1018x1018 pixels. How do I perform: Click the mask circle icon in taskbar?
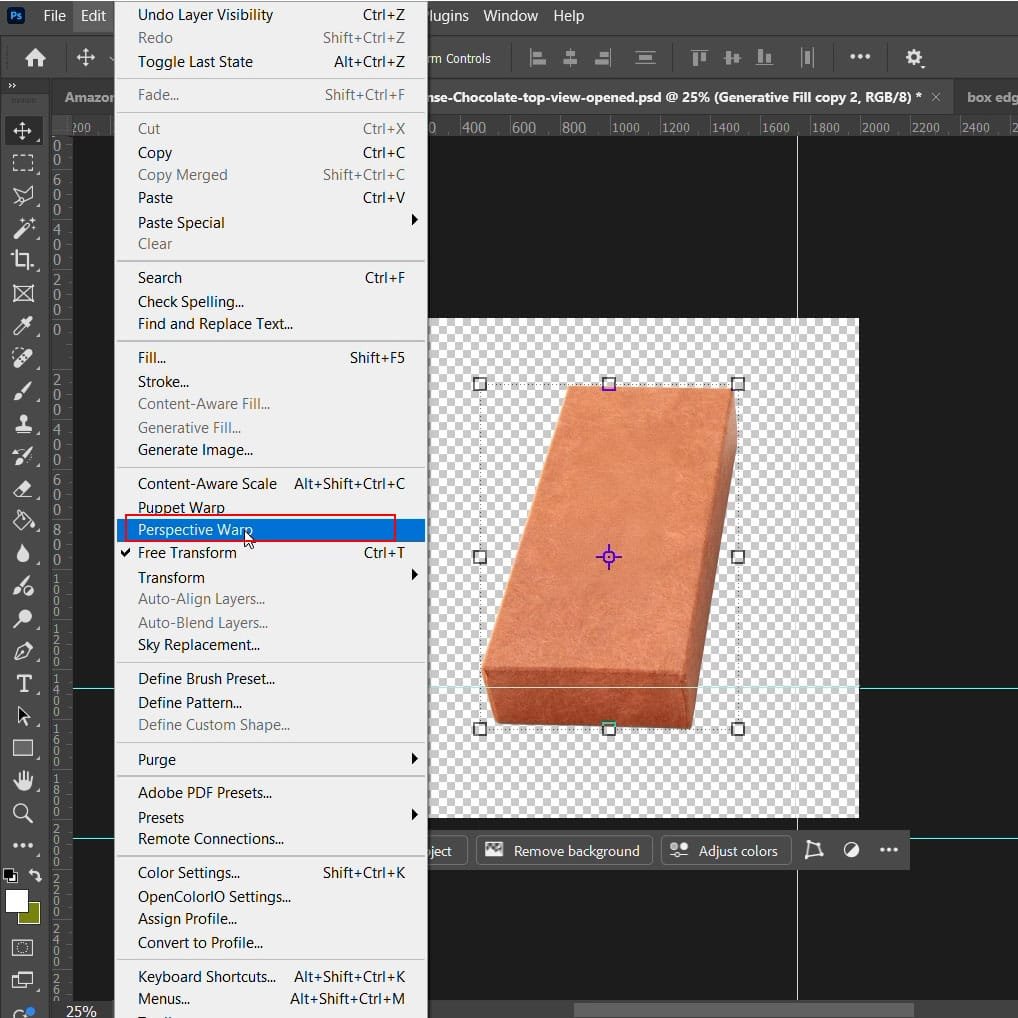point(851,850)
